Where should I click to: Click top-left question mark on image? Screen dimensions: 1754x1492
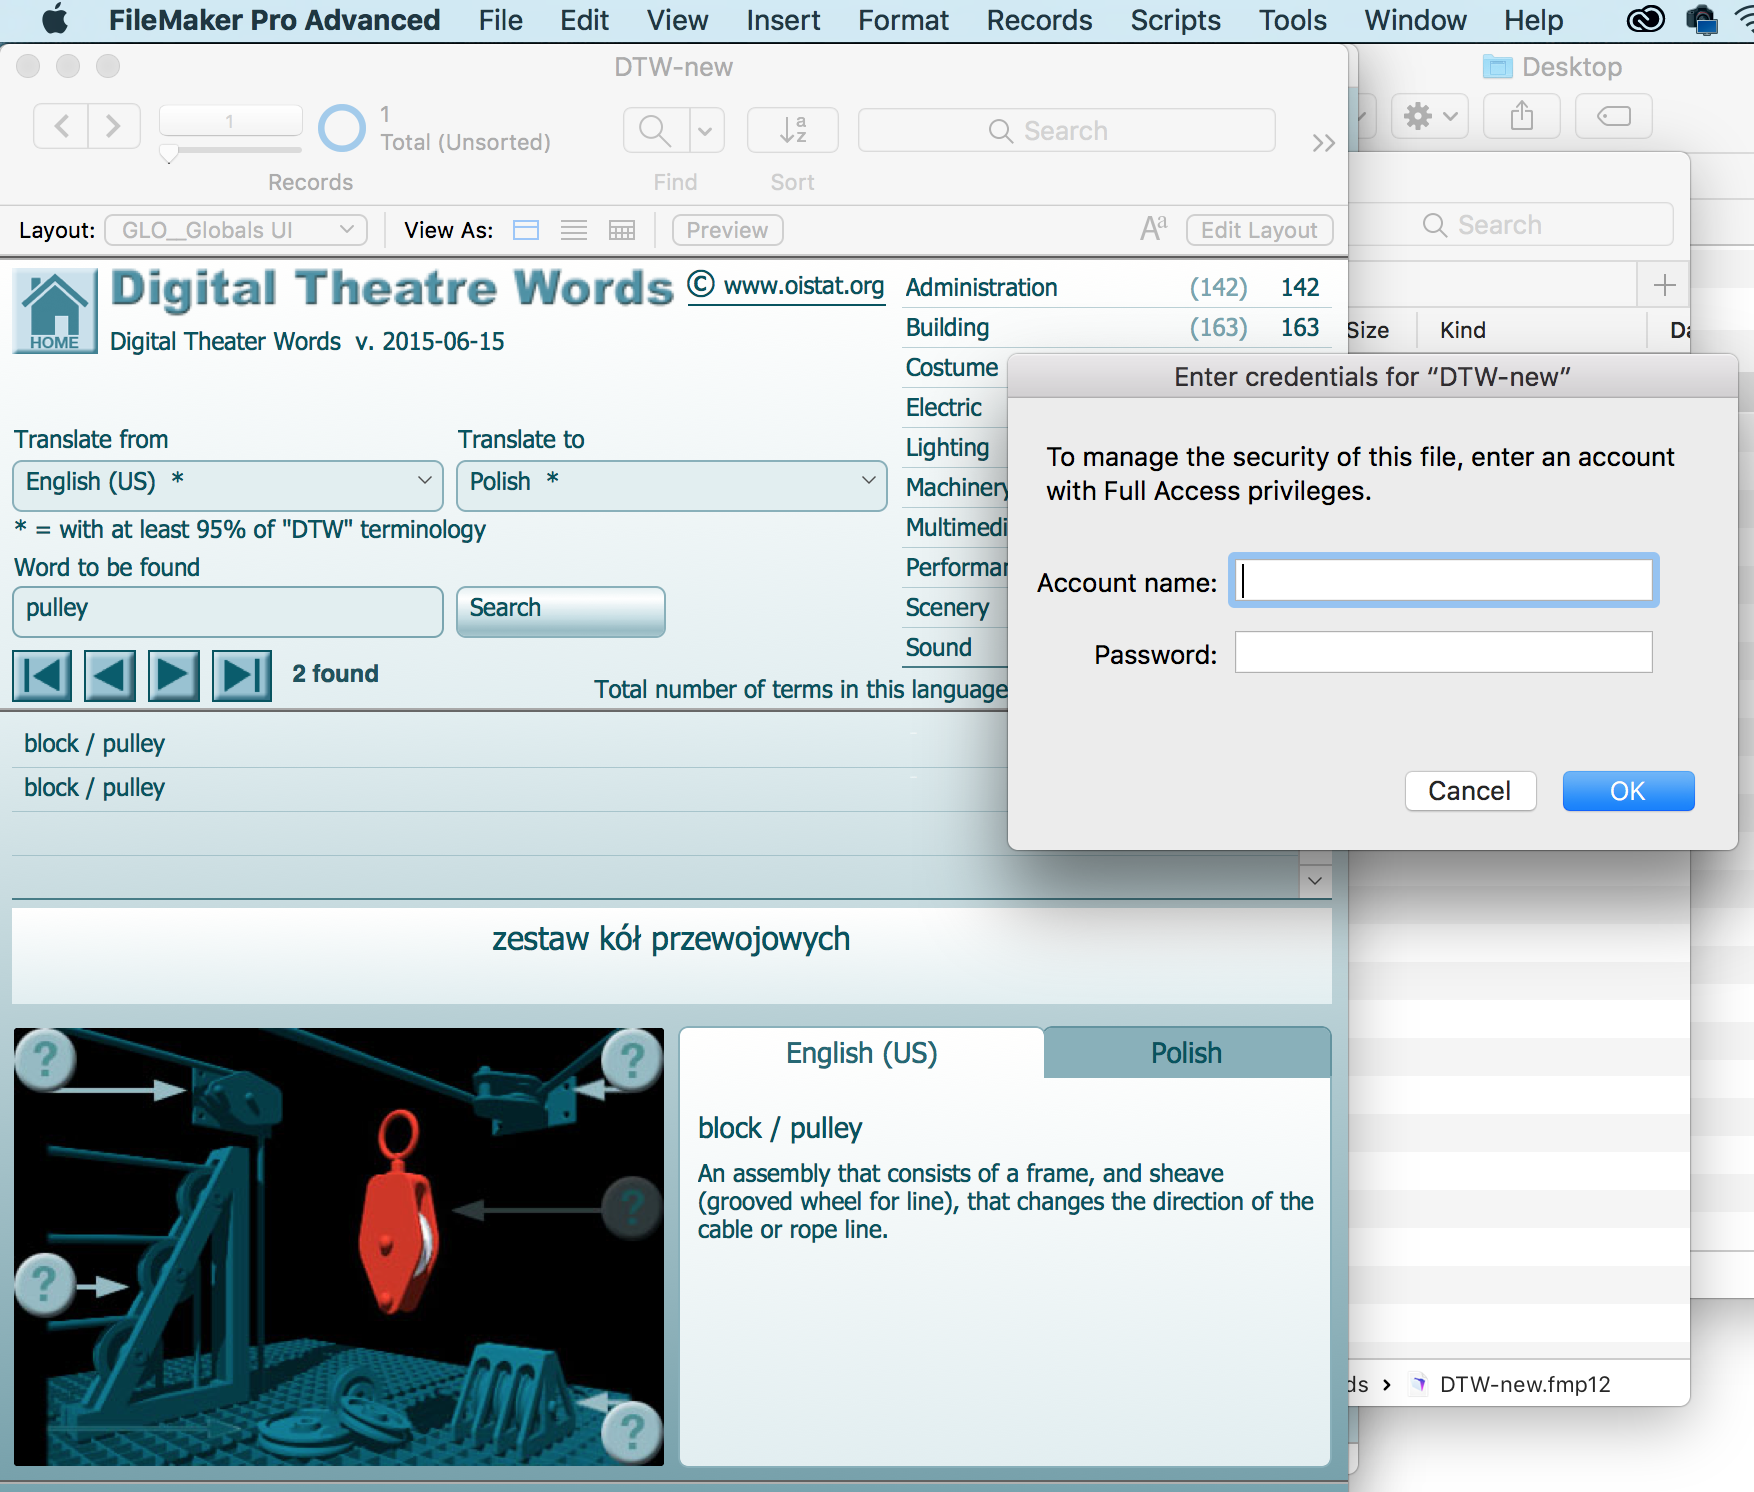[45, 1058]
